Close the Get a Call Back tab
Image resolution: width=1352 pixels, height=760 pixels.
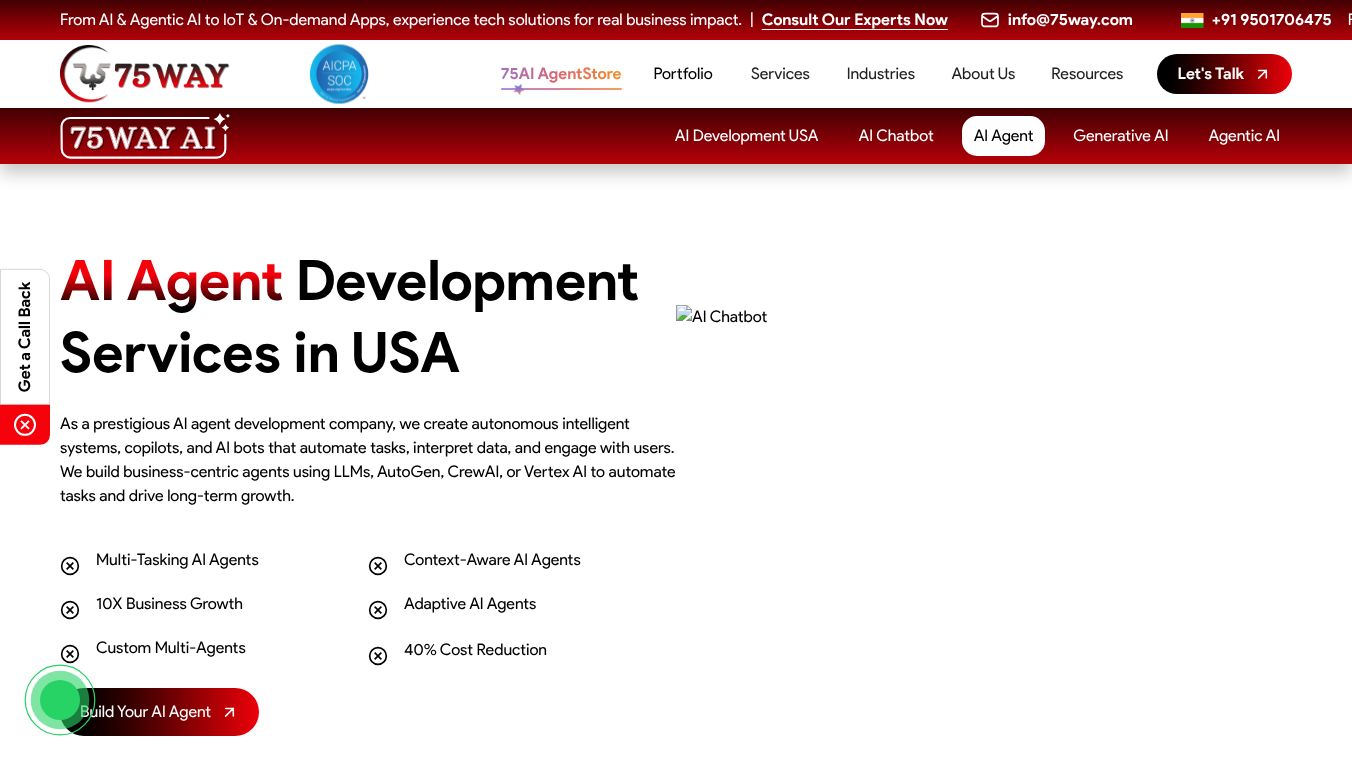pos(25,425)
